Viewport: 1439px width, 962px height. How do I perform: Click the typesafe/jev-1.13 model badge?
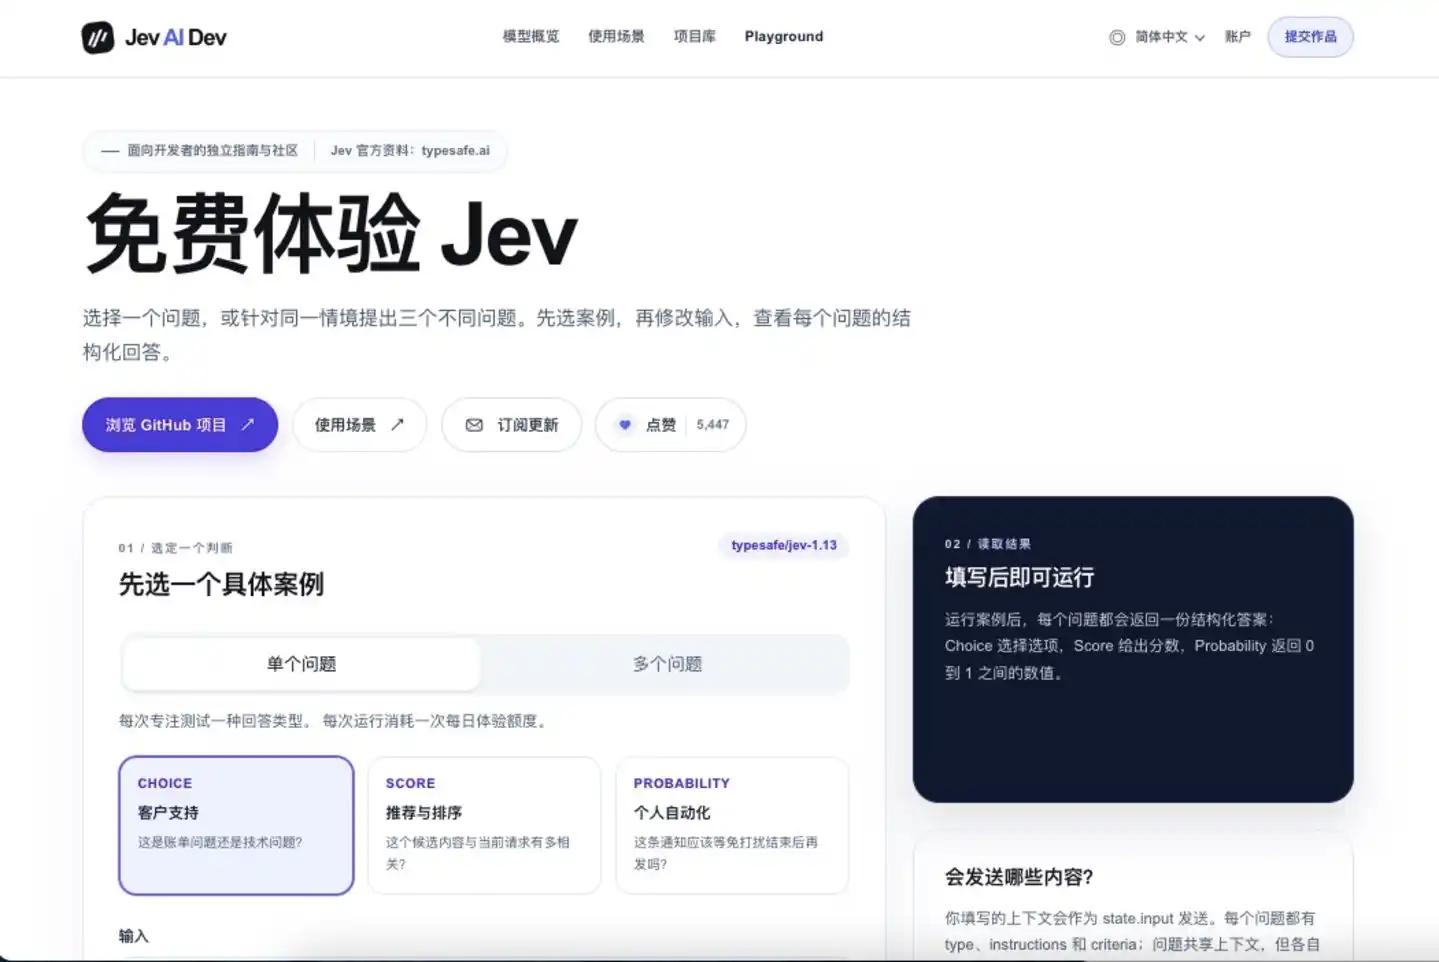pos(784,545)
